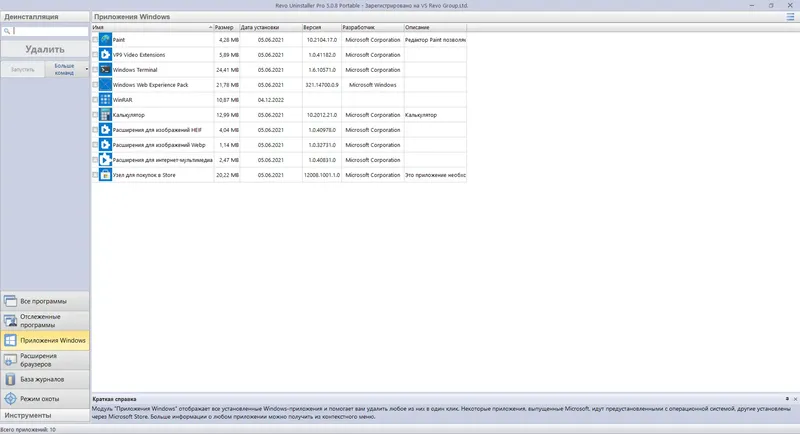This screenshot has height=434, width=800.
Task: Click the Store purchase host icon
Action: [x=105, y=175]
